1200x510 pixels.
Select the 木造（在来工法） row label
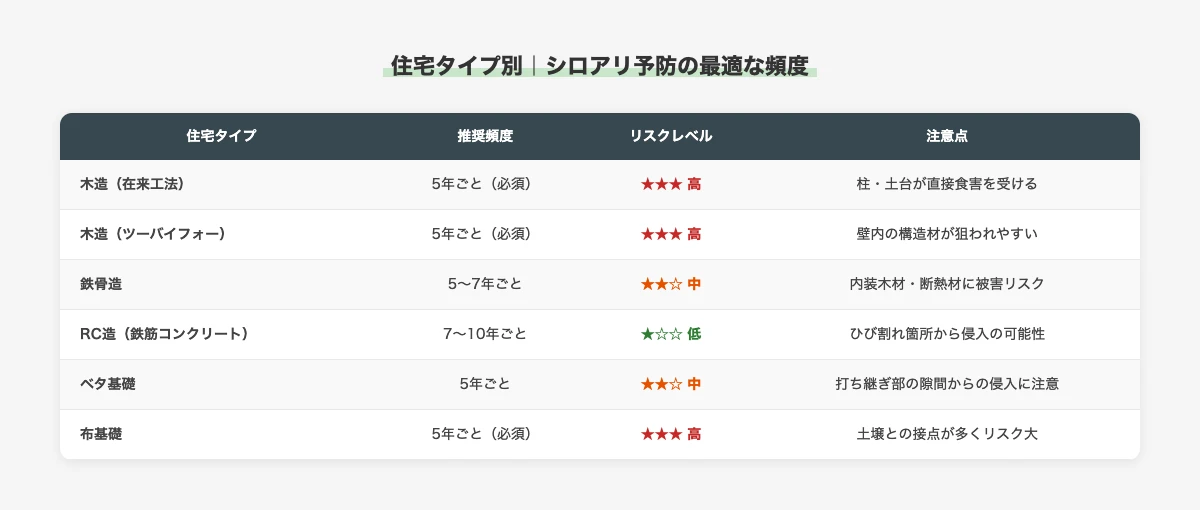pyautogui.click(x=132, y=184)
